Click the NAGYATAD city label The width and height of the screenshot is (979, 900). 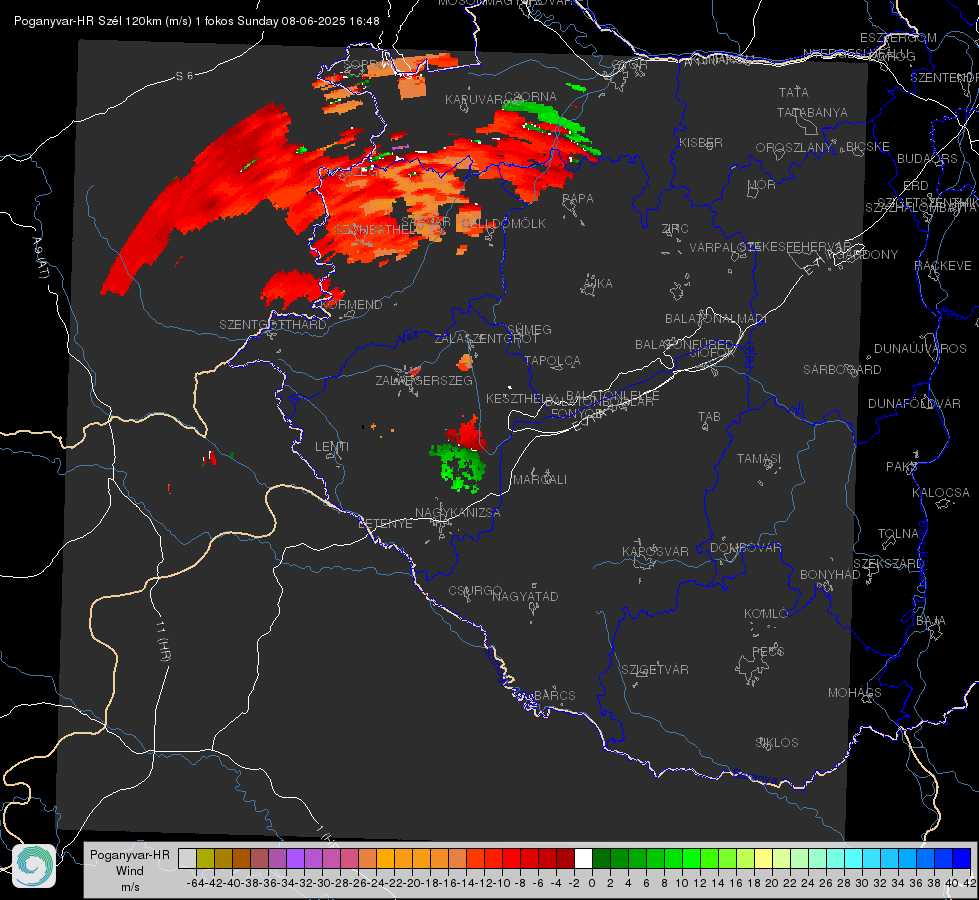point(525,596)
